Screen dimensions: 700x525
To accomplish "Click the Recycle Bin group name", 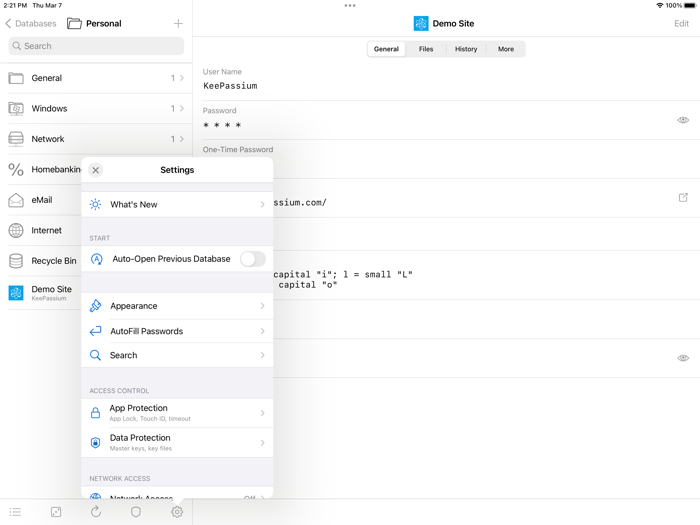I will coord(54,261).
